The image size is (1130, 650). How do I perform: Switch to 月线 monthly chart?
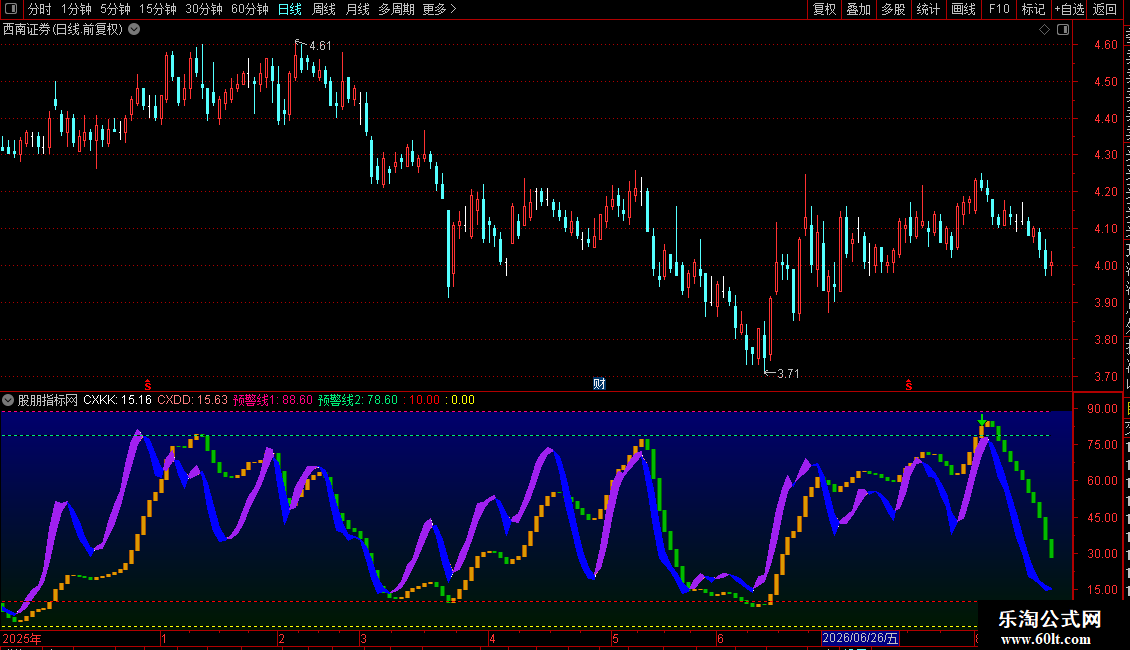(357, 9)
